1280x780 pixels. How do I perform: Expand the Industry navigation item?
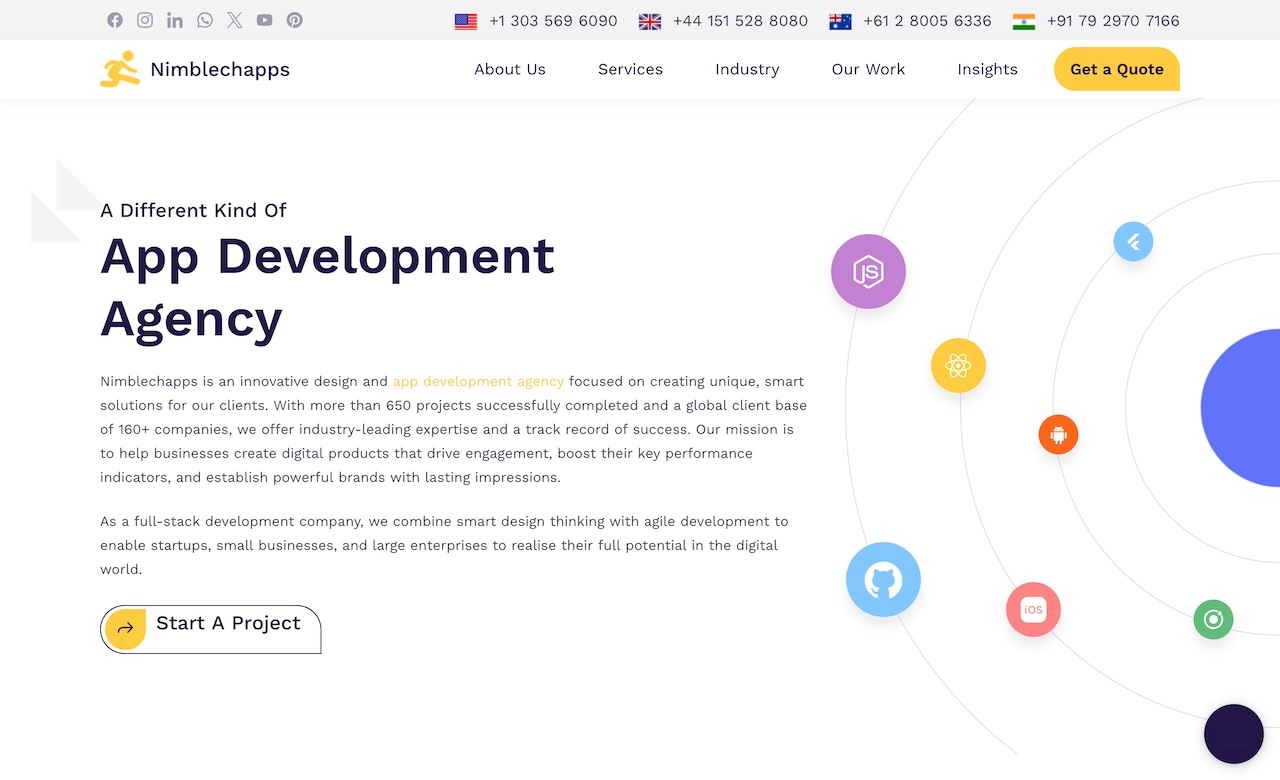[747, 69]
